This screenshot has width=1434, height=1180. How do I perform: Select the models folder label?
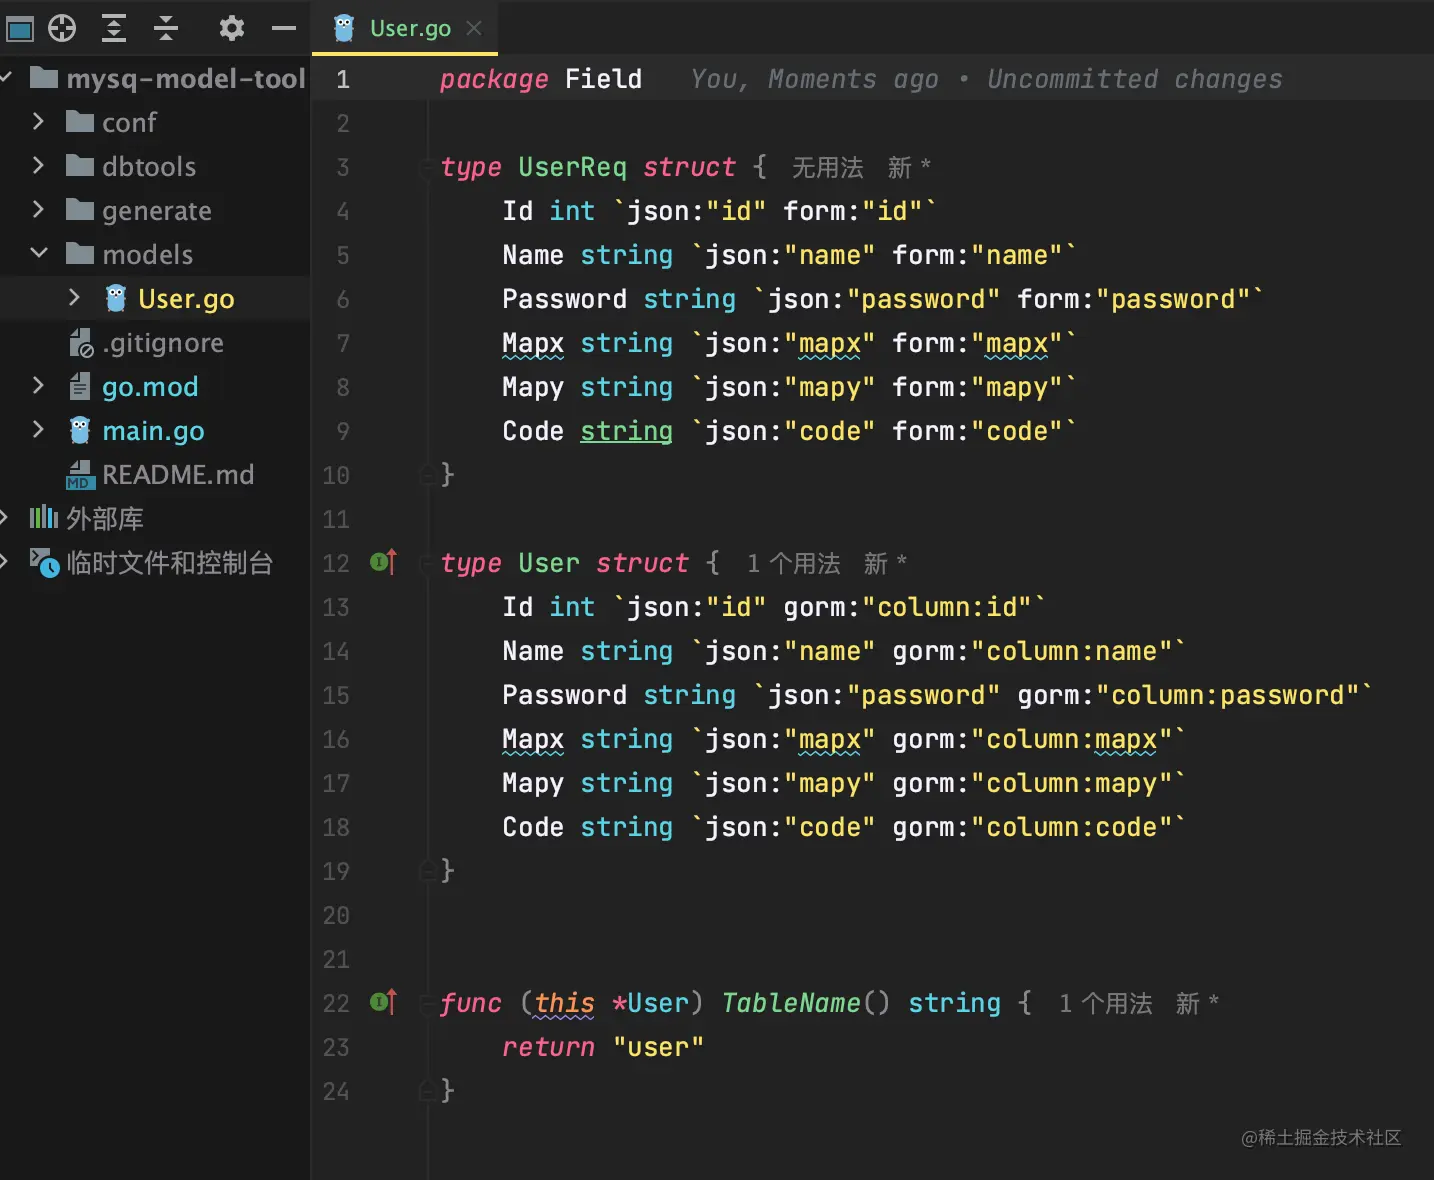tap(148, 254)
